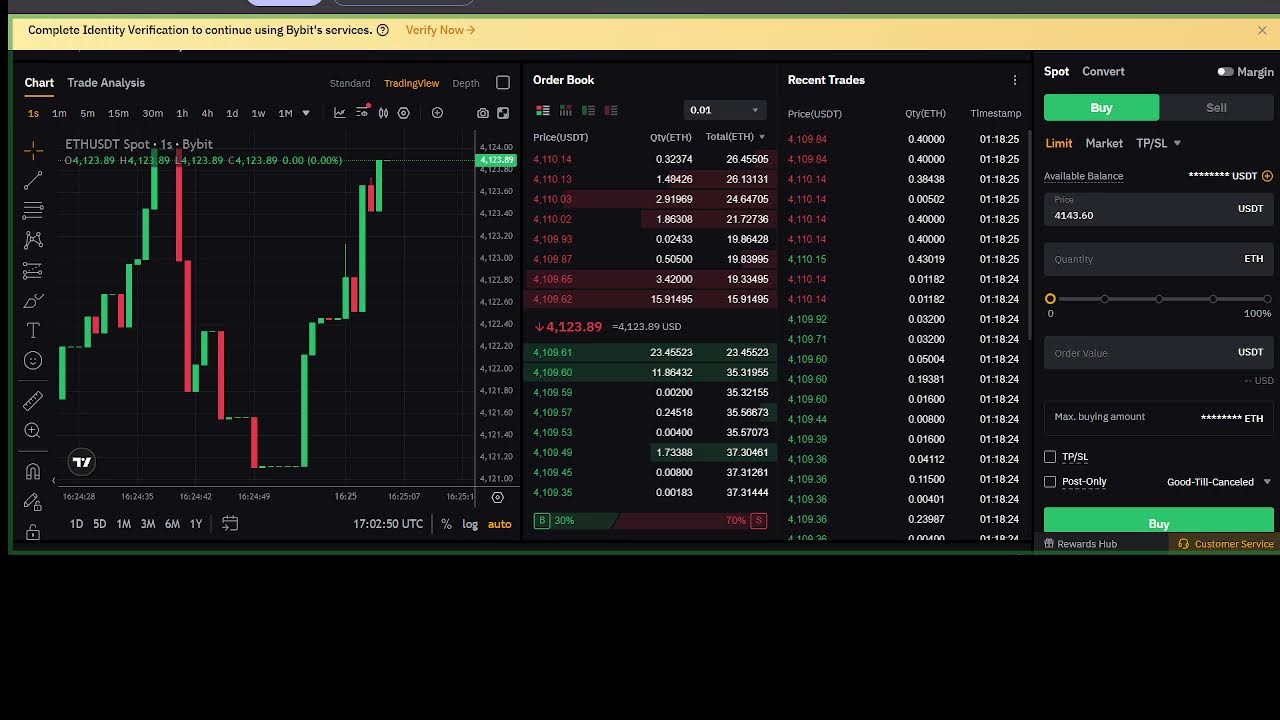Image resolution: width=1280 pixels, height=720 pixels.
Task: Click the green Buy submit button
Action: pos(1159,522)
